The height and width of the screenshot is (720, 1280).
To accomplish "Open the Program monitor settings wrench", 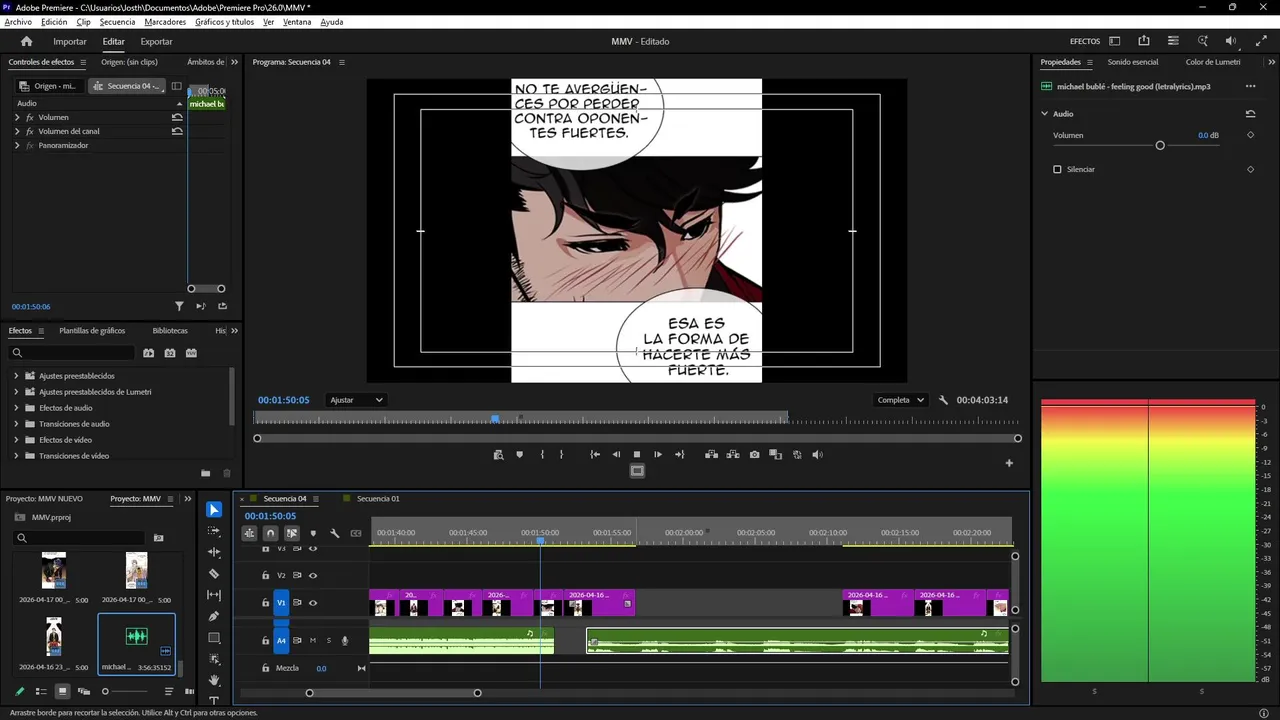I will tap(943, 400).
